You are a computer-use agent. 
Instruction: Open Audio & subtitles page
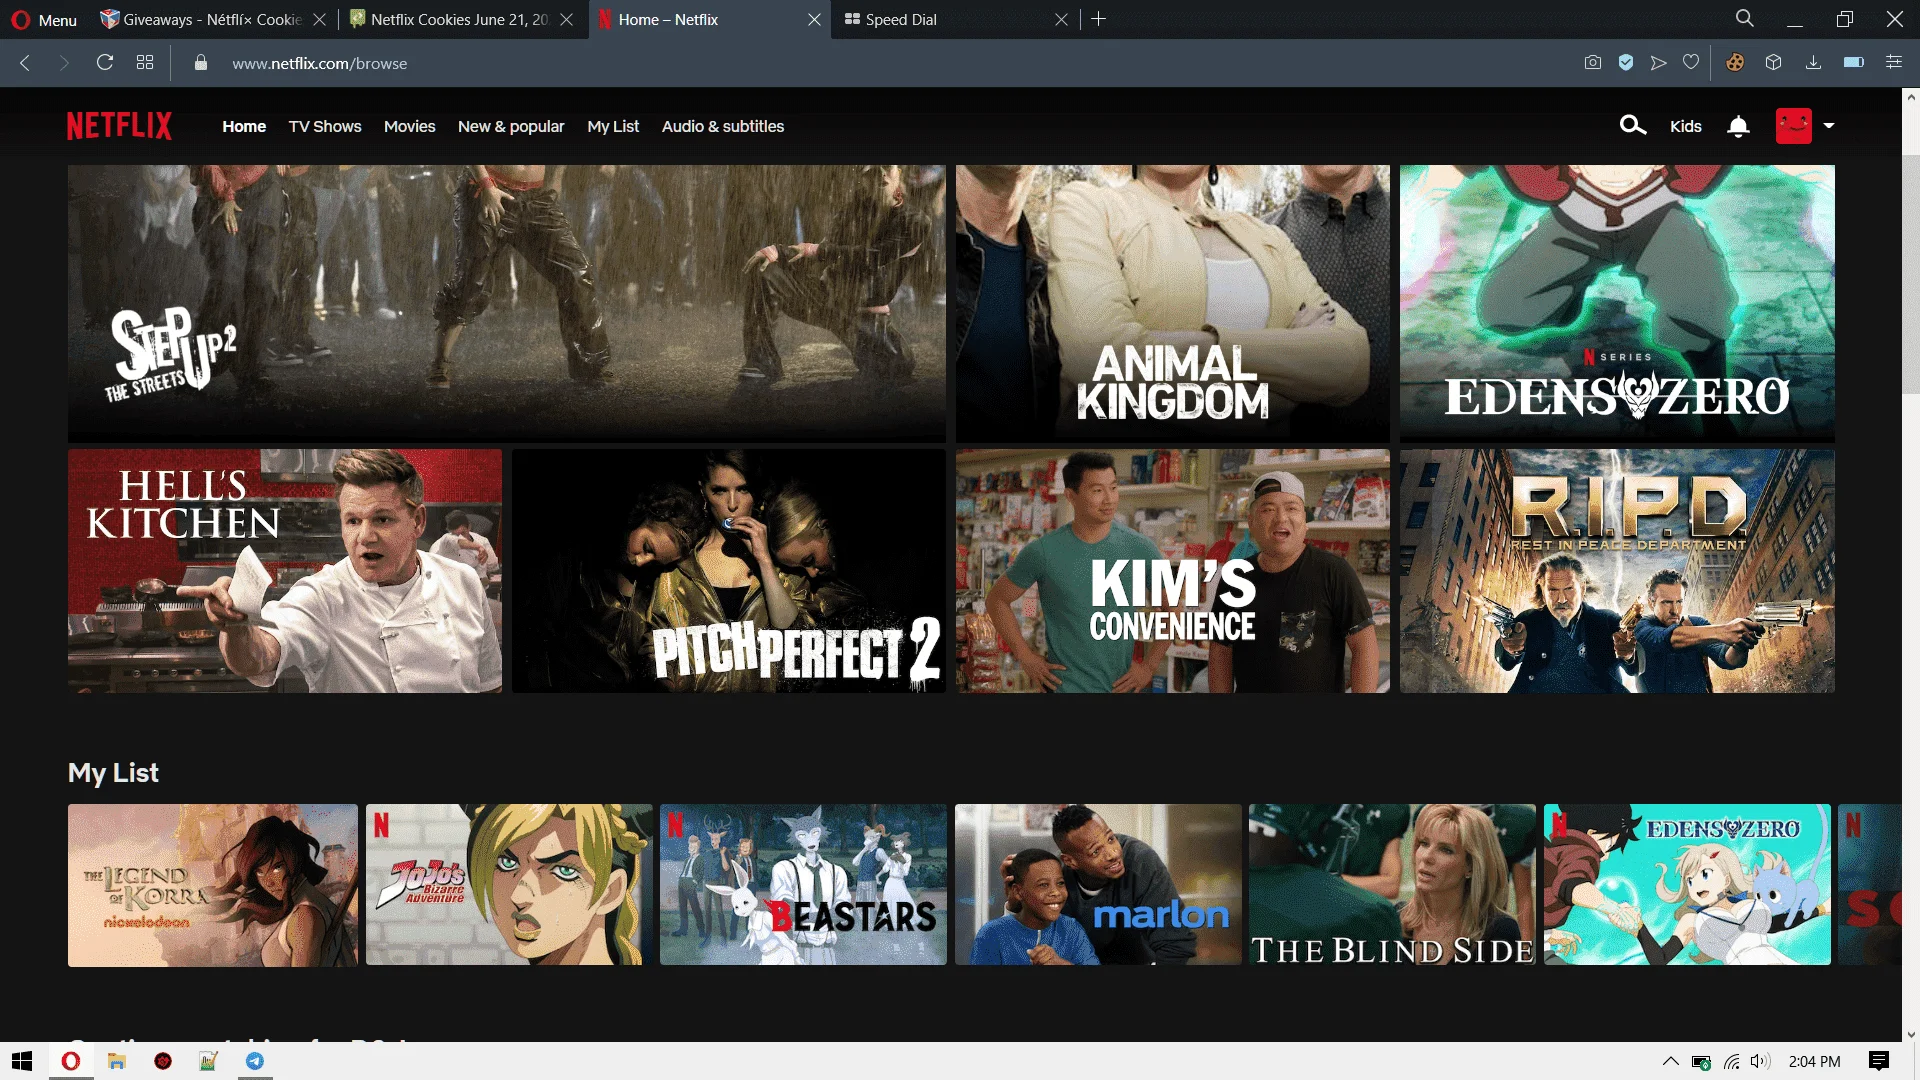(x=723, y=126)
